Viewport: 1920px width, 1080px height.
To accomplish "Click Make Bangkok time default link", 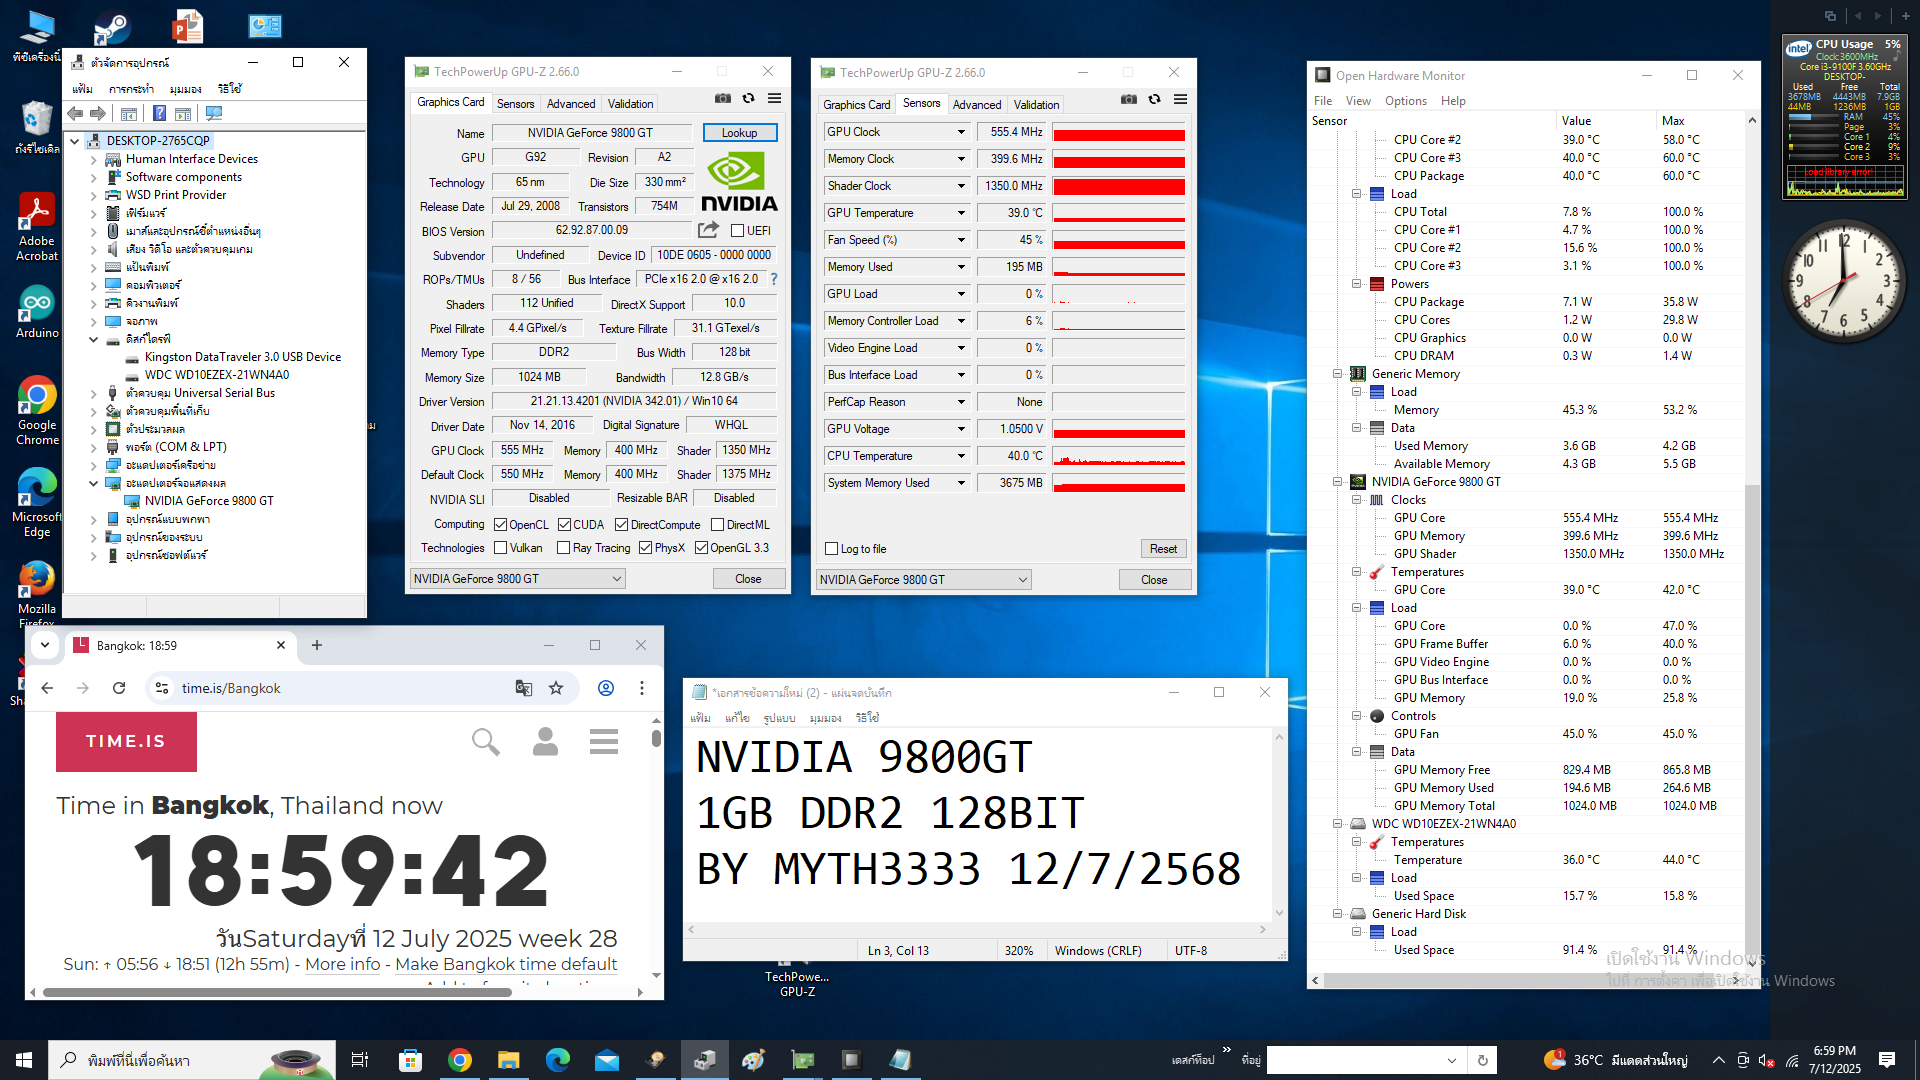I will tap(506, 964).
